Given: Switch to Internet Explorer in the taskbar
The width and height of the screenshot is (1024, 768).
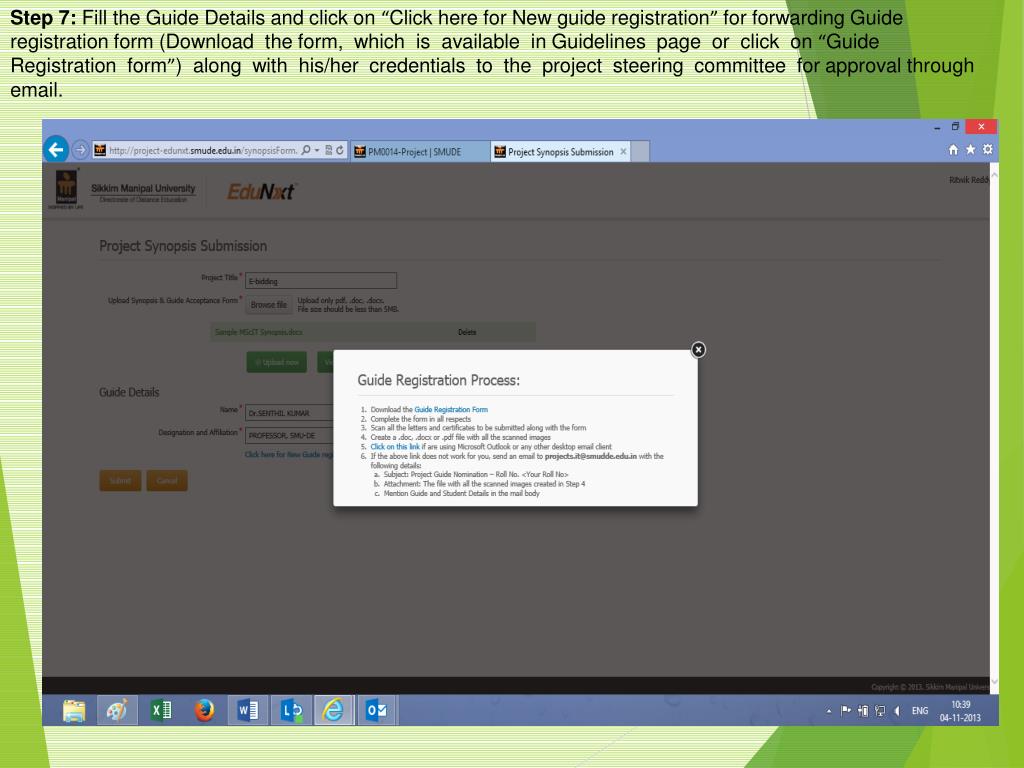Looking at the screenshot, I should (x=334, y=711).
